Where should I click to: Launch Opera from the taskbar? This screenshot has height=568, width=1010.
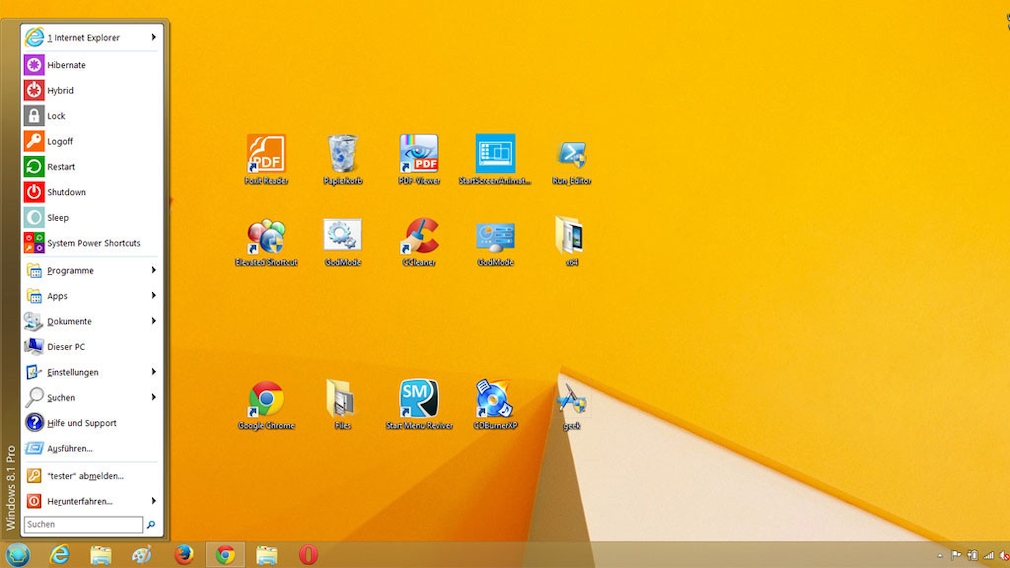(308, 554)
